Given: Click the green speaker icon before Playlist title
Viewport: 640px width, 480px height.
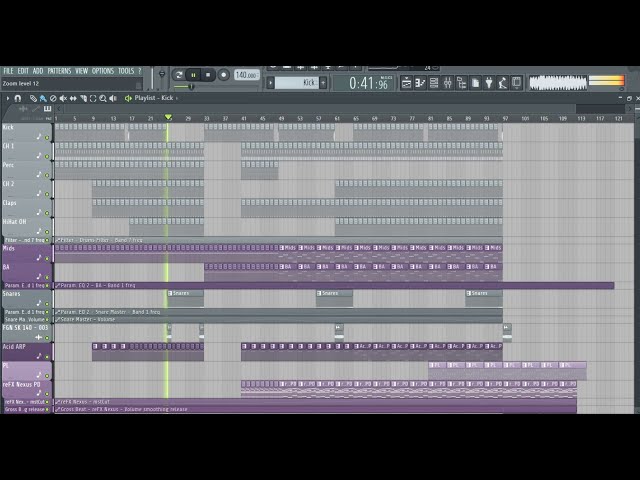Looking at the screenshot, I should click(x=128, y=98).
